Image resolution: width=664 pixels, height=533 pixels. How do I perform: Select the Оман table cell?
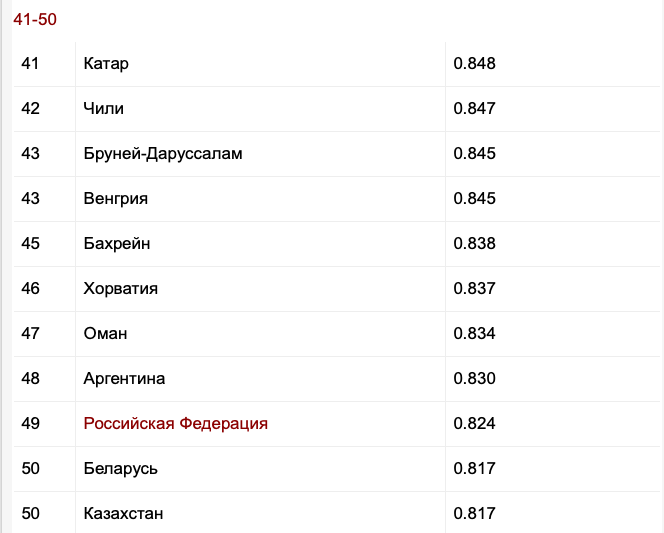106,334
